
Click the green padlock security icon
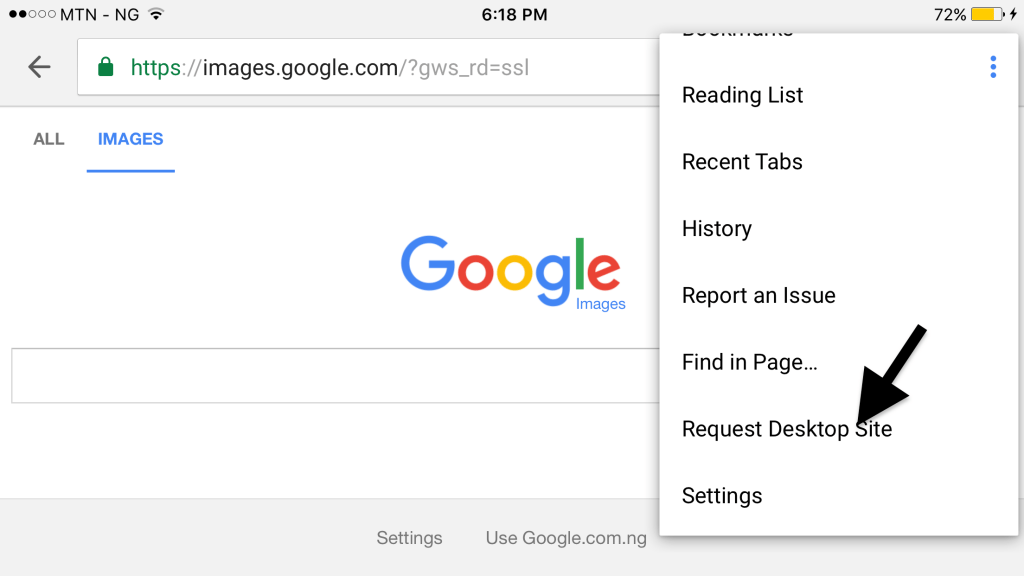click(x=105, y=67)
